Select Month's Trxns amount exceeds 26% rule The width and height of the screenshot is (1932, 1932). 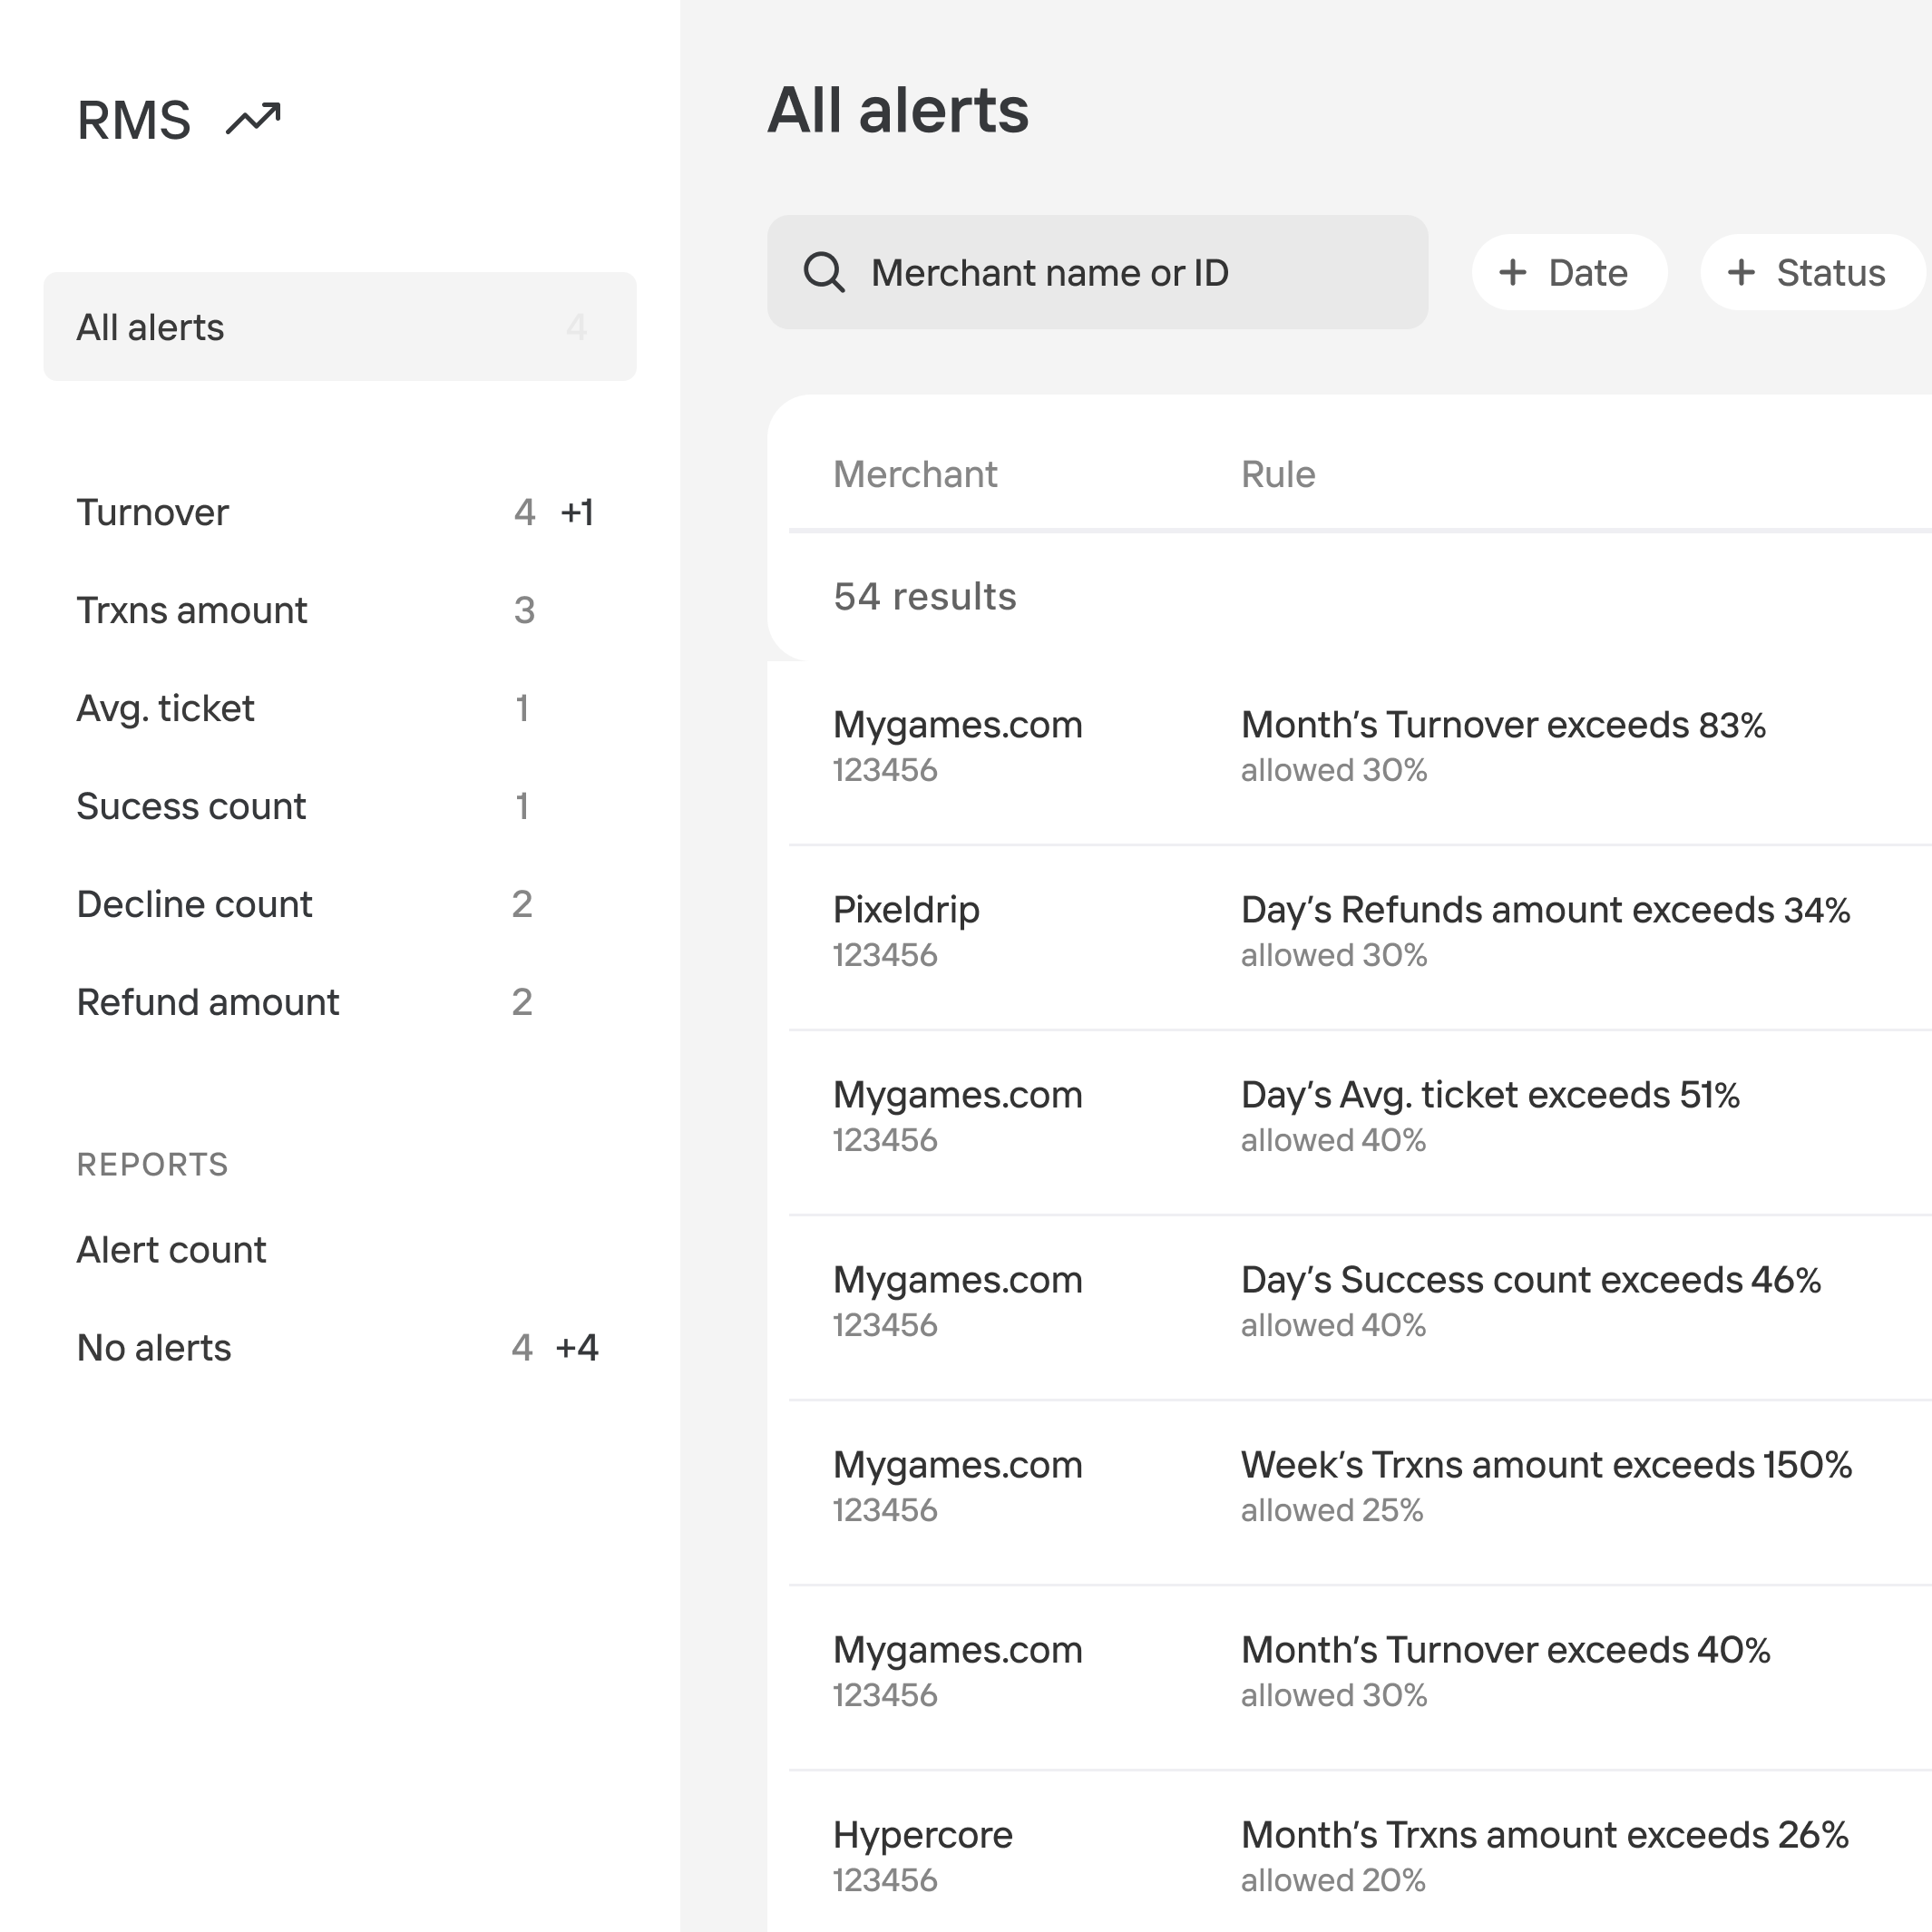(1545, 1835)
